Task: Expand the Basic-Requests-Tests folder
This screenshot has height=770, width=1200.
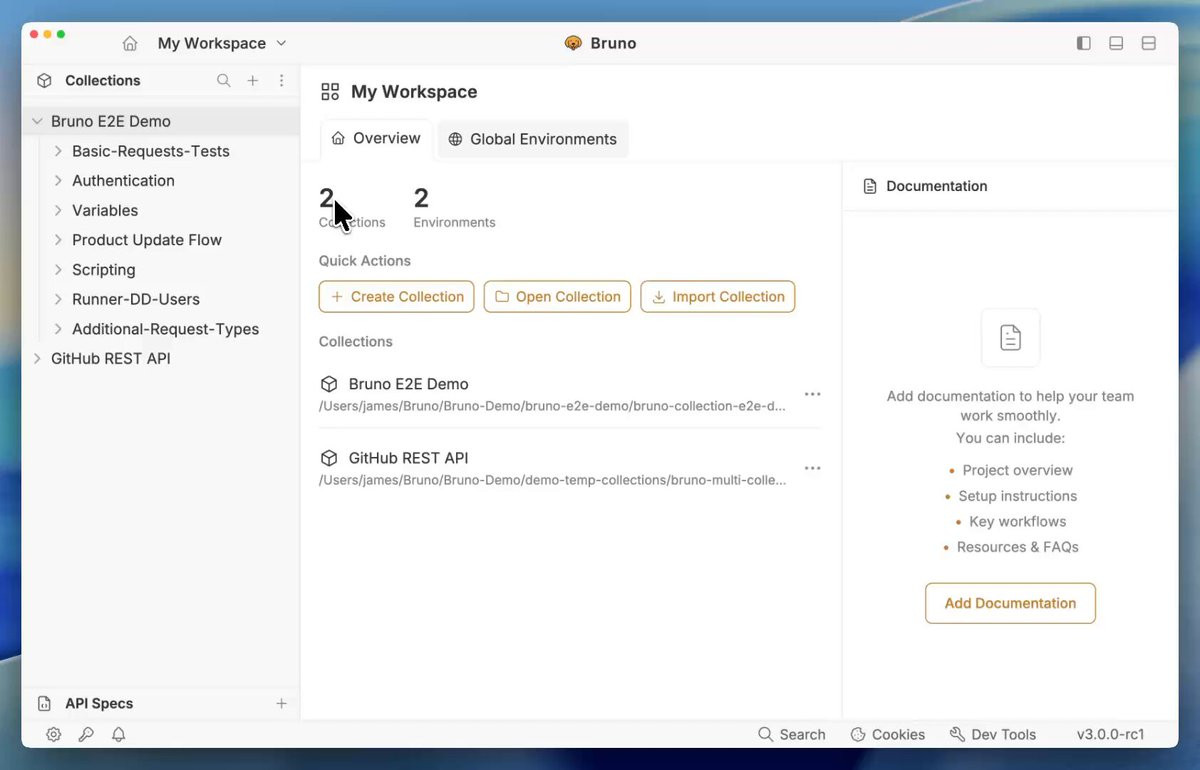Action: click(x=58, y=151)
